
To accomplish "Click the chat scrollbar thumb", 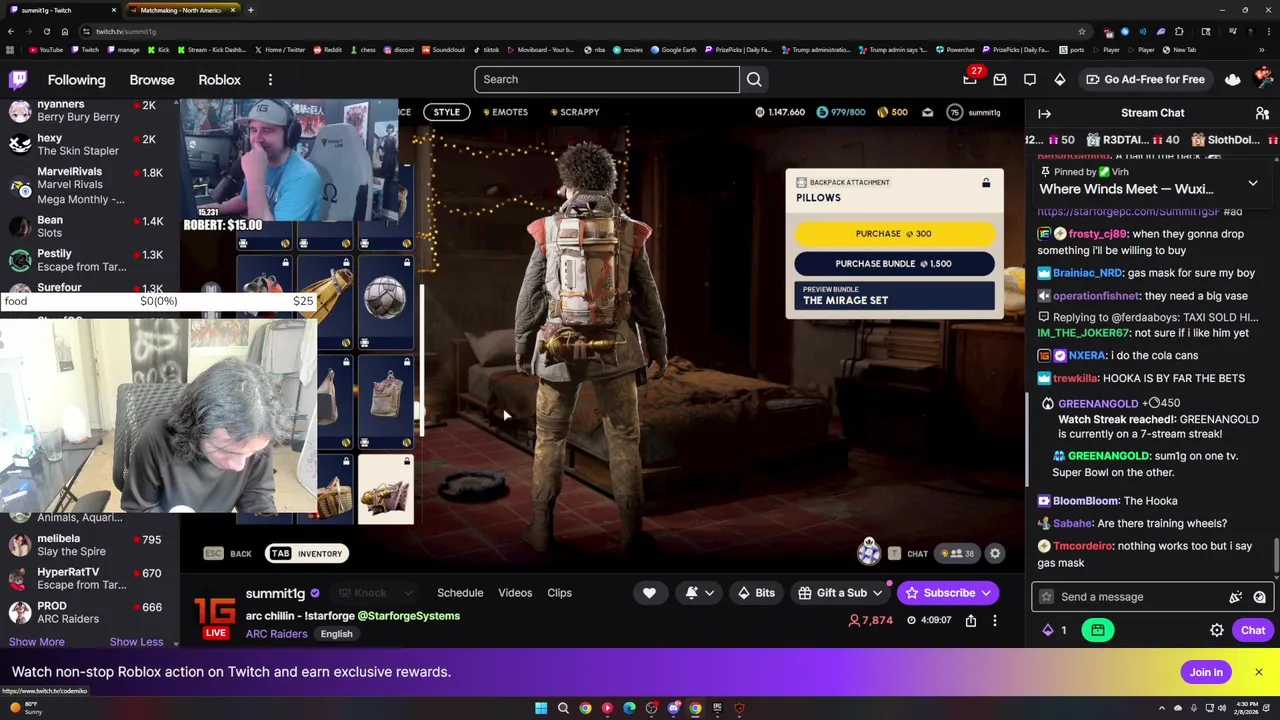I will tap(1276, 555).
